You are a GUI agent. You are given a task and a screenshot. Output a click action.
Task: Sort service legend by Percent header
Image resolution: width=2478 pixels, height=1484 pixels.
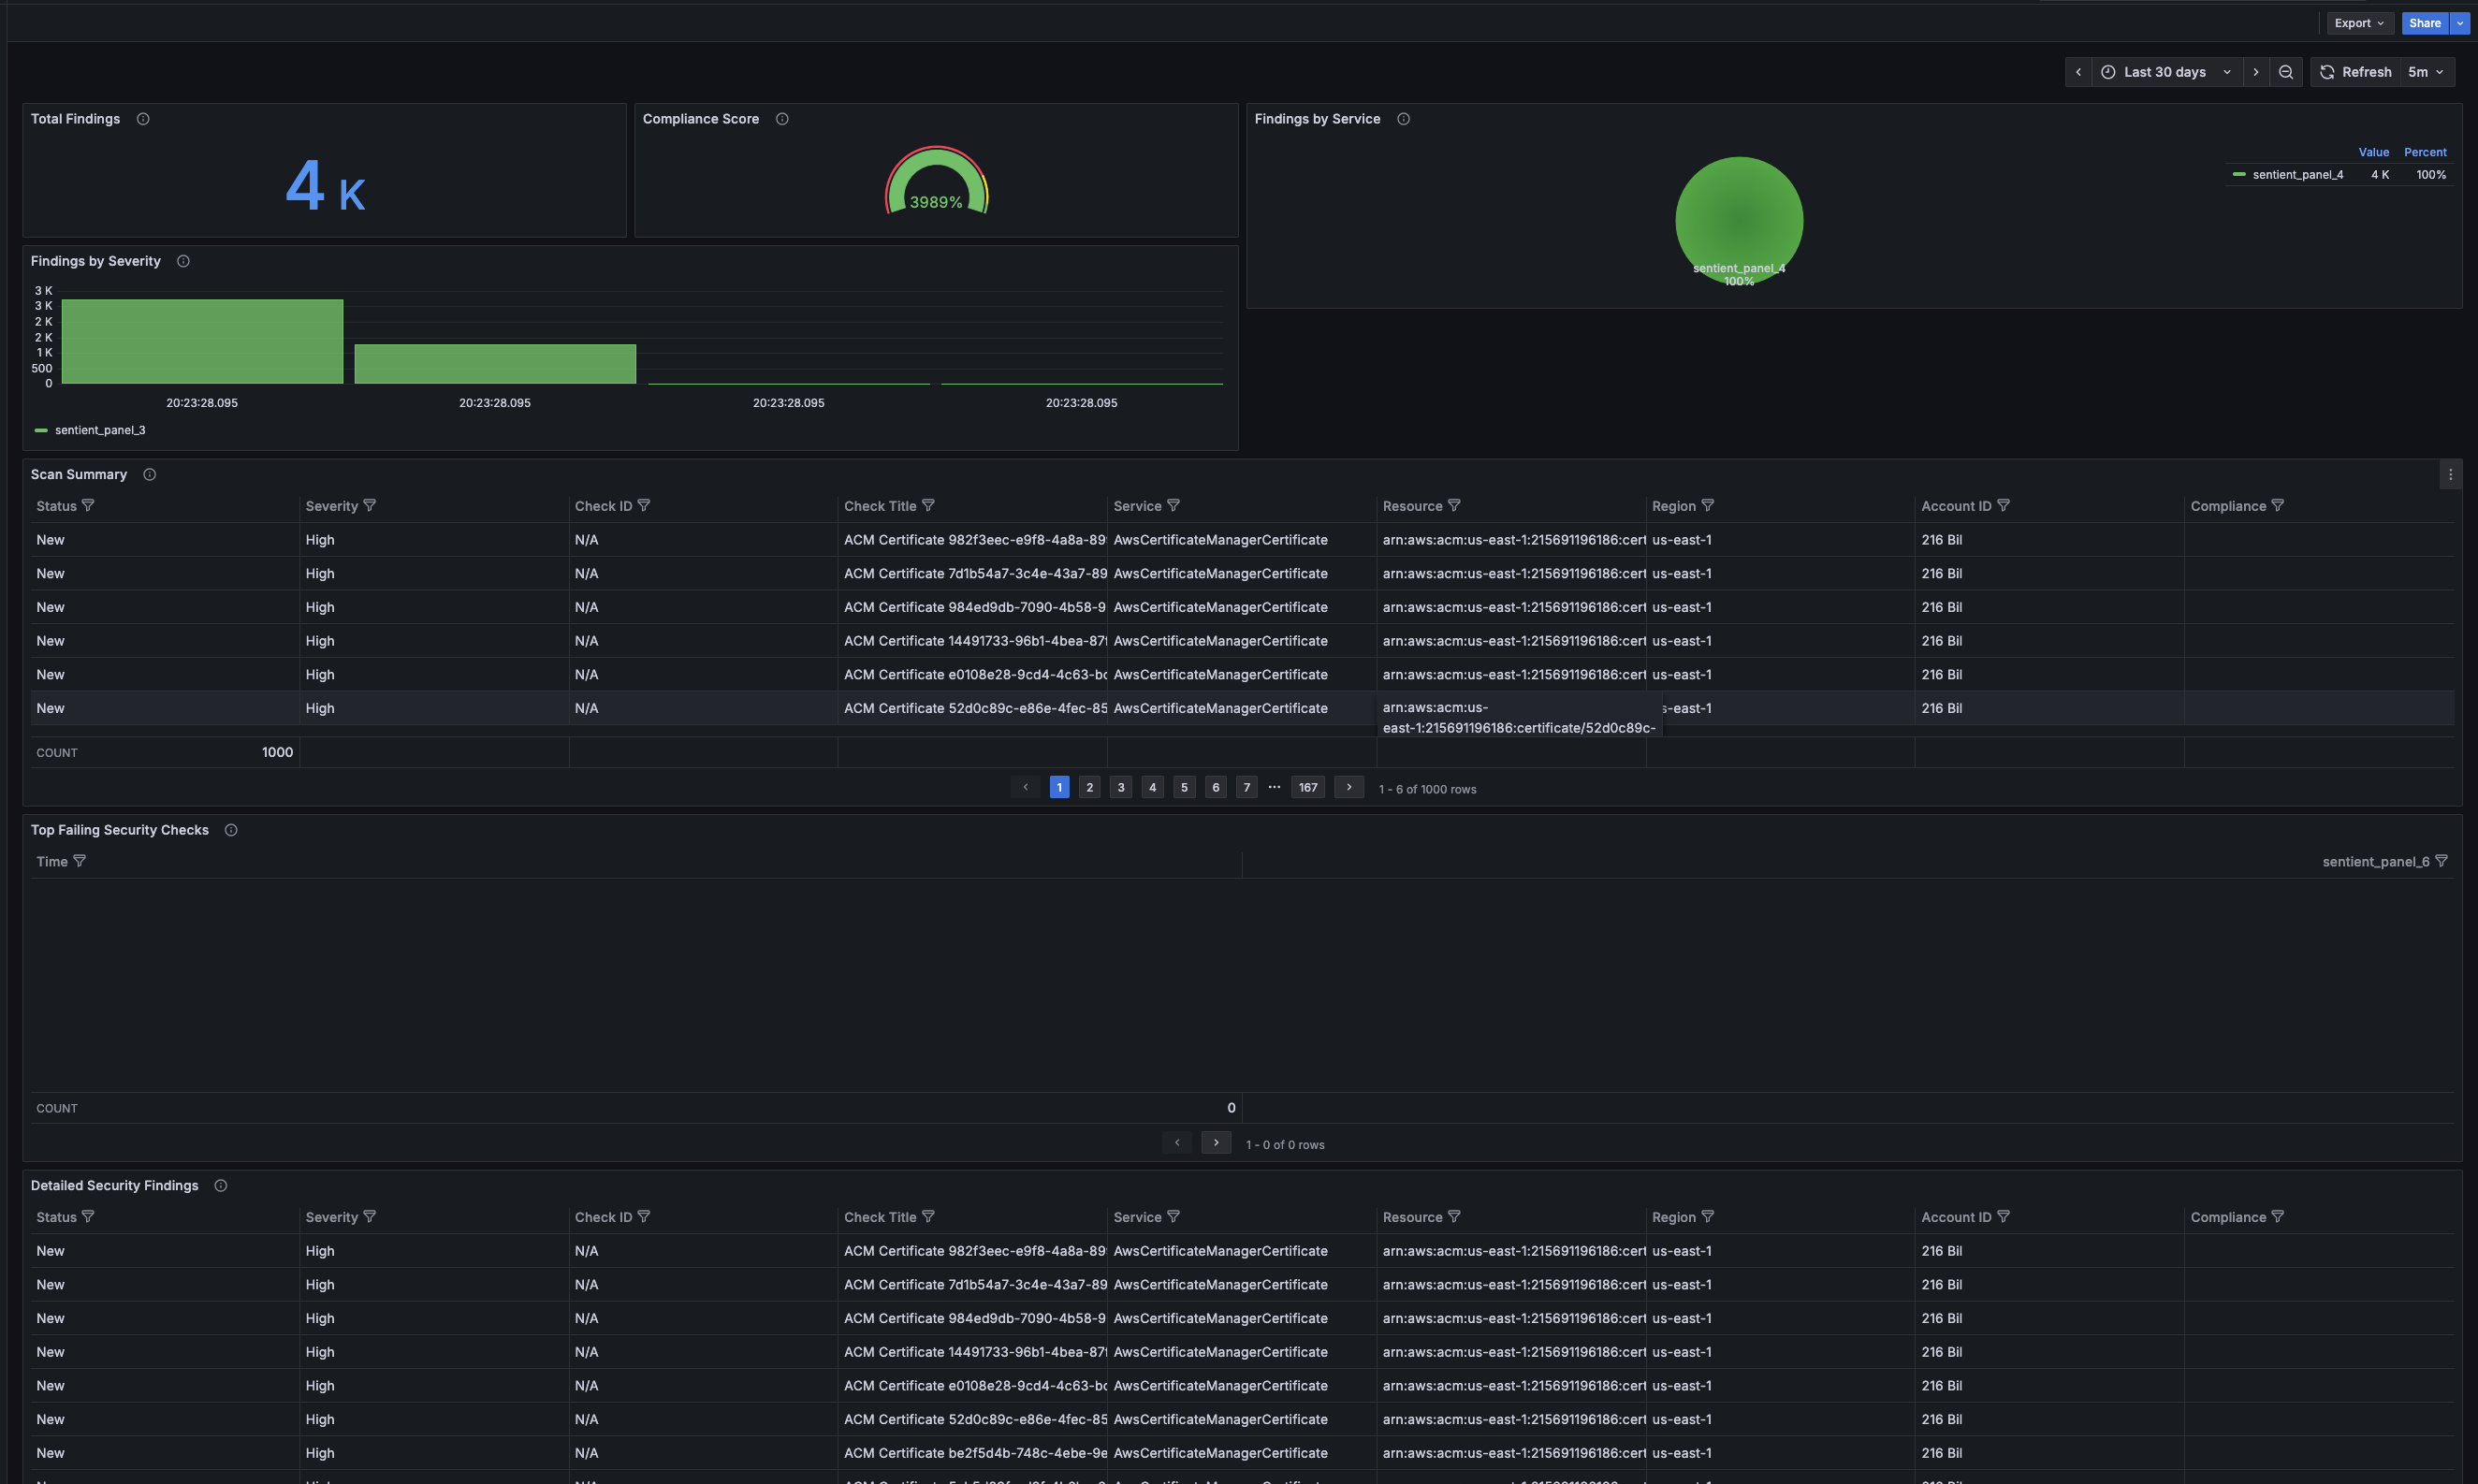click(x=2425, y=152)
